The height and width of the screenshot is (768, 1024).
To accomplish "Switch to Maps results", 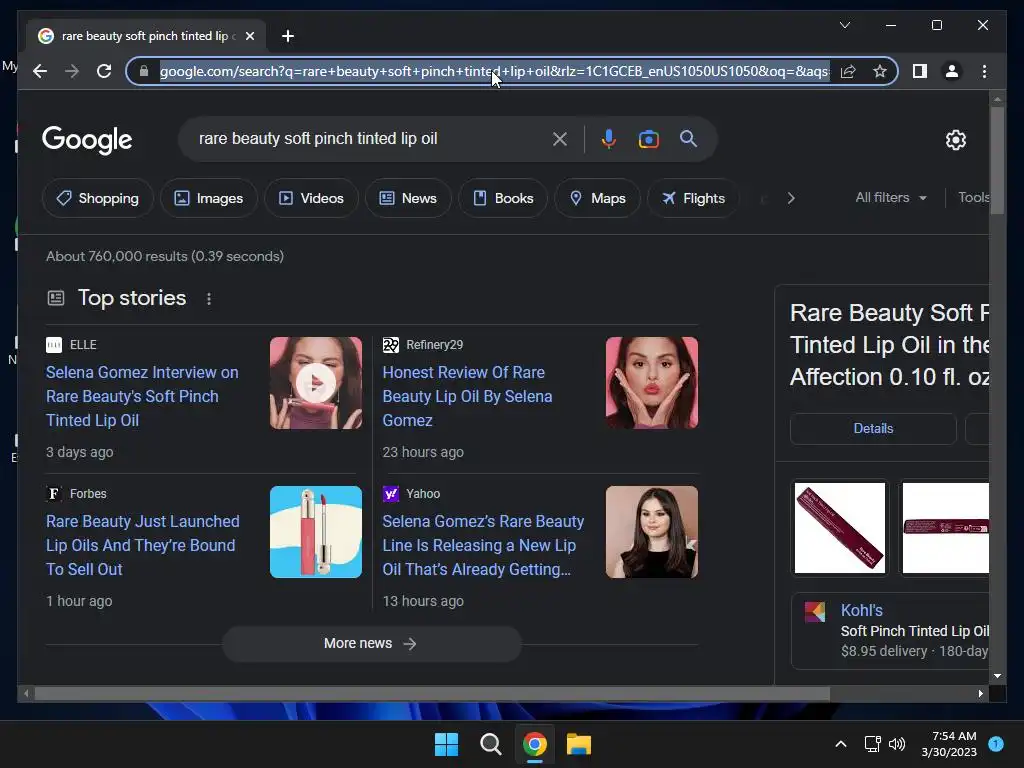I will 598,198.
